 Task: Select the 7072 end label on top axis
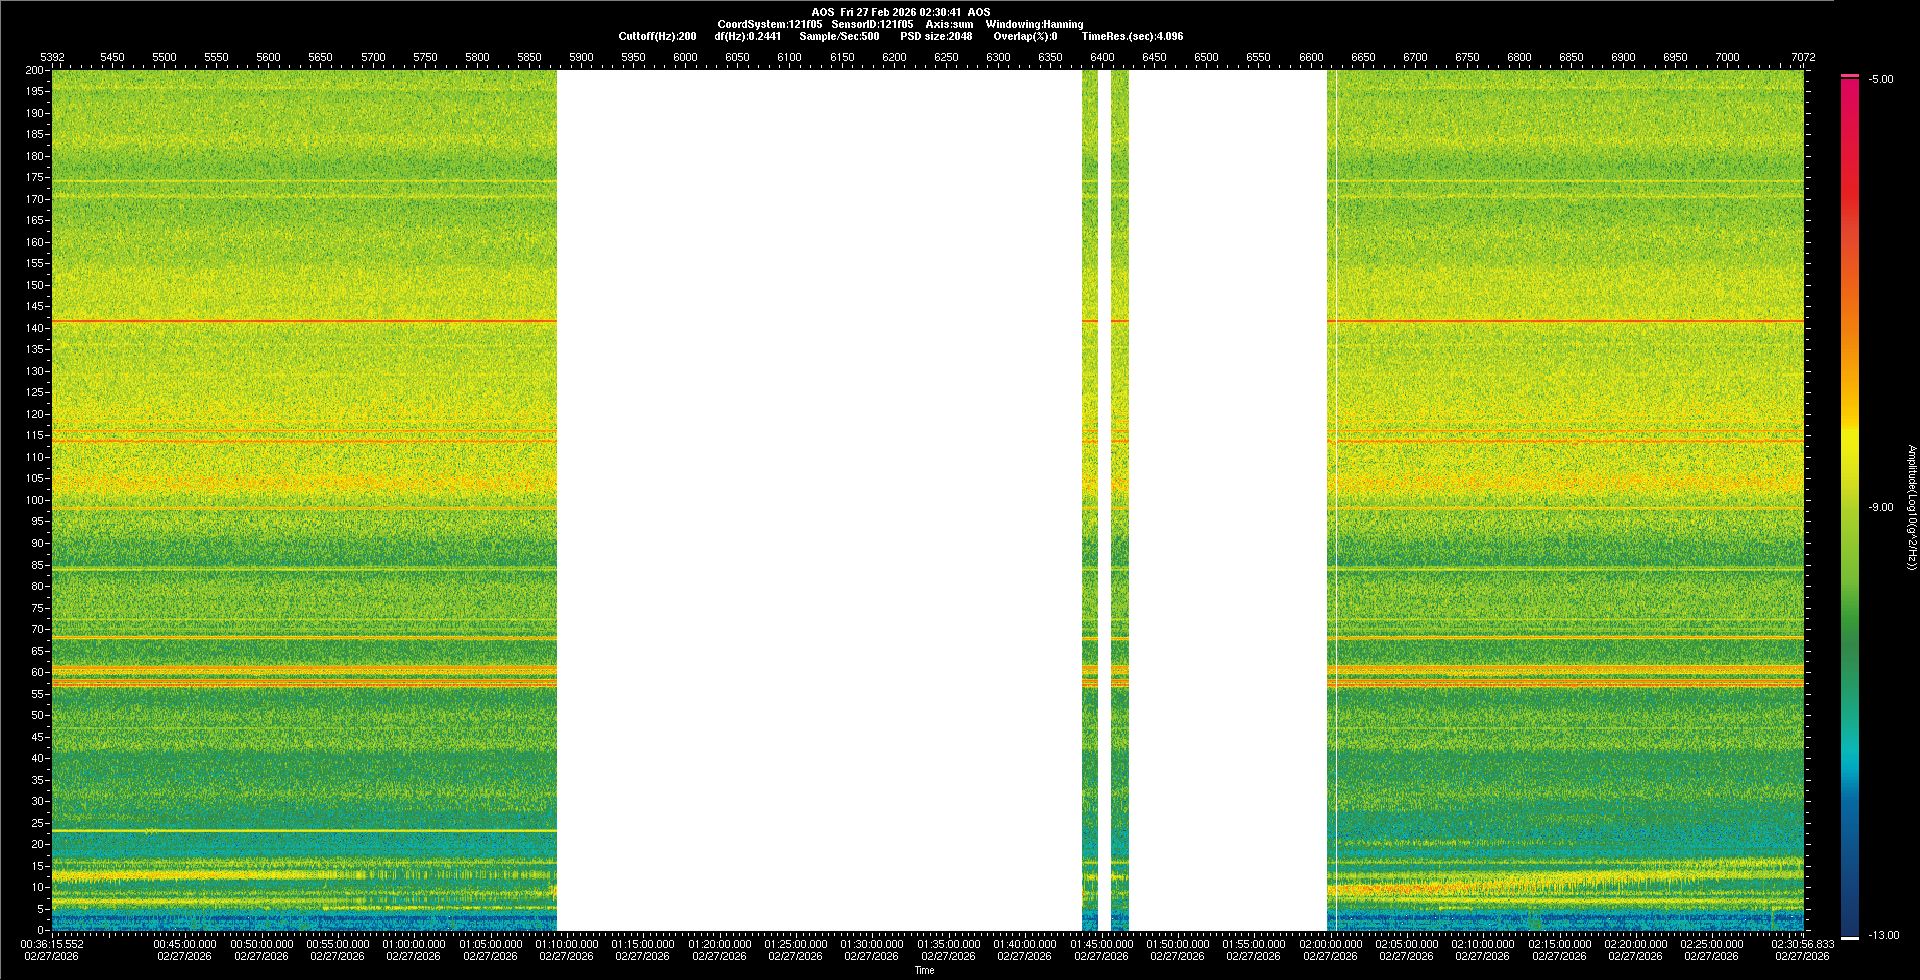click(1803, 57)
